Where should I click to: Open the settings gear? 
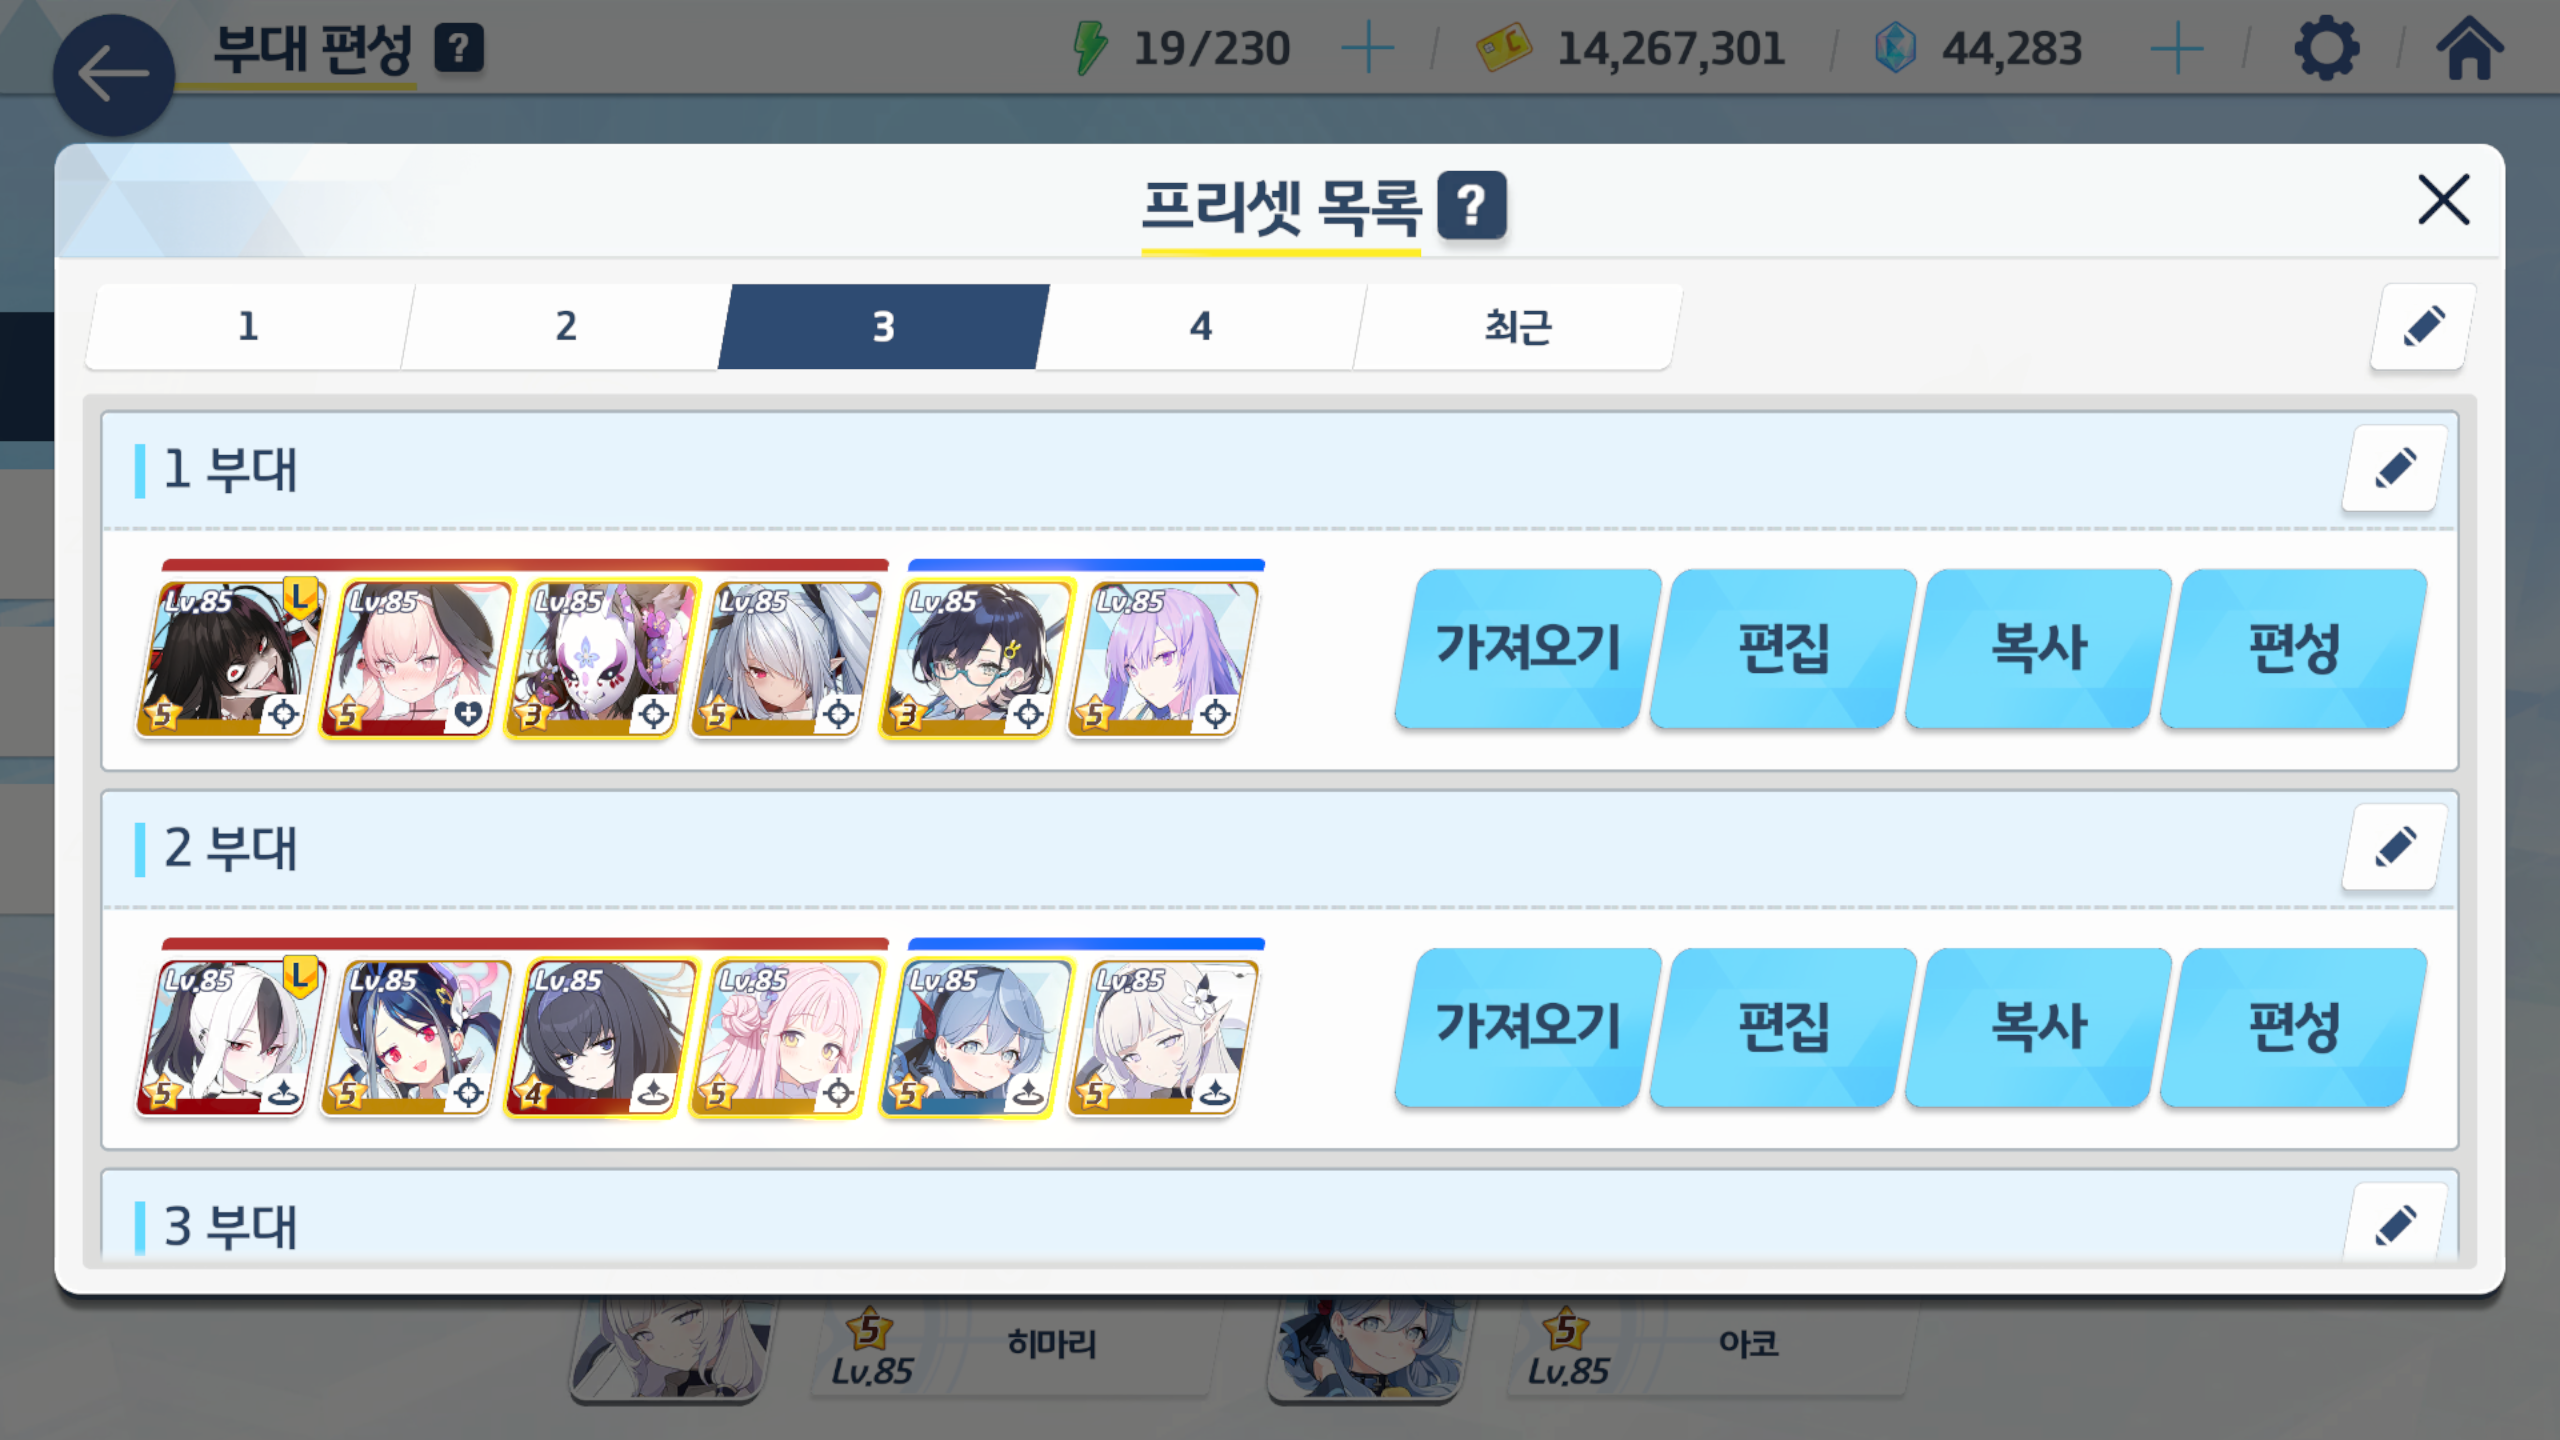(x=2326, y=48)
